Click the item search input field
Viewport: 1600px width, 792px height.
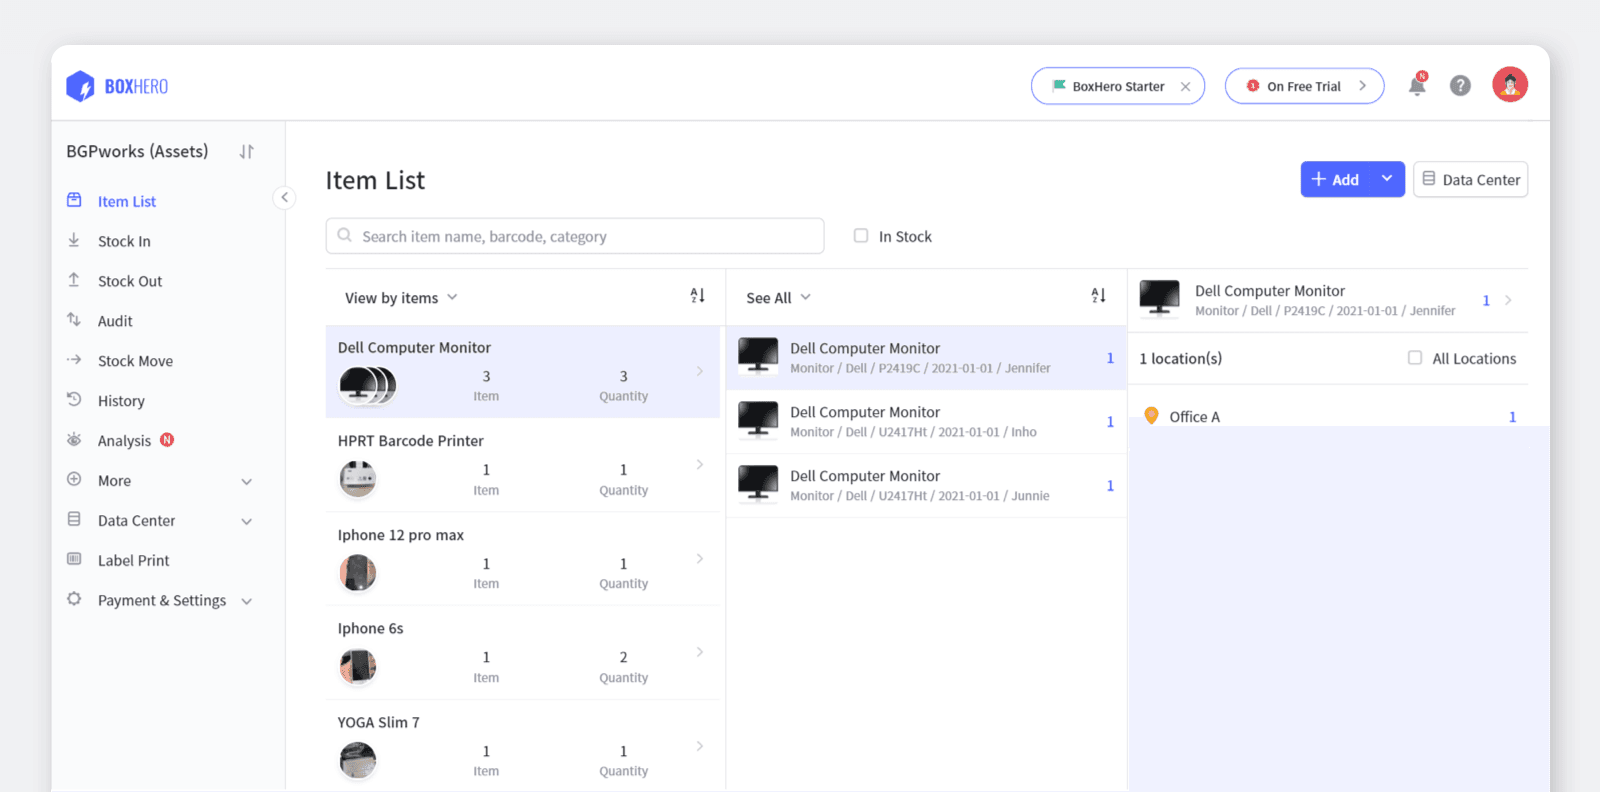(x=575, y=236)
